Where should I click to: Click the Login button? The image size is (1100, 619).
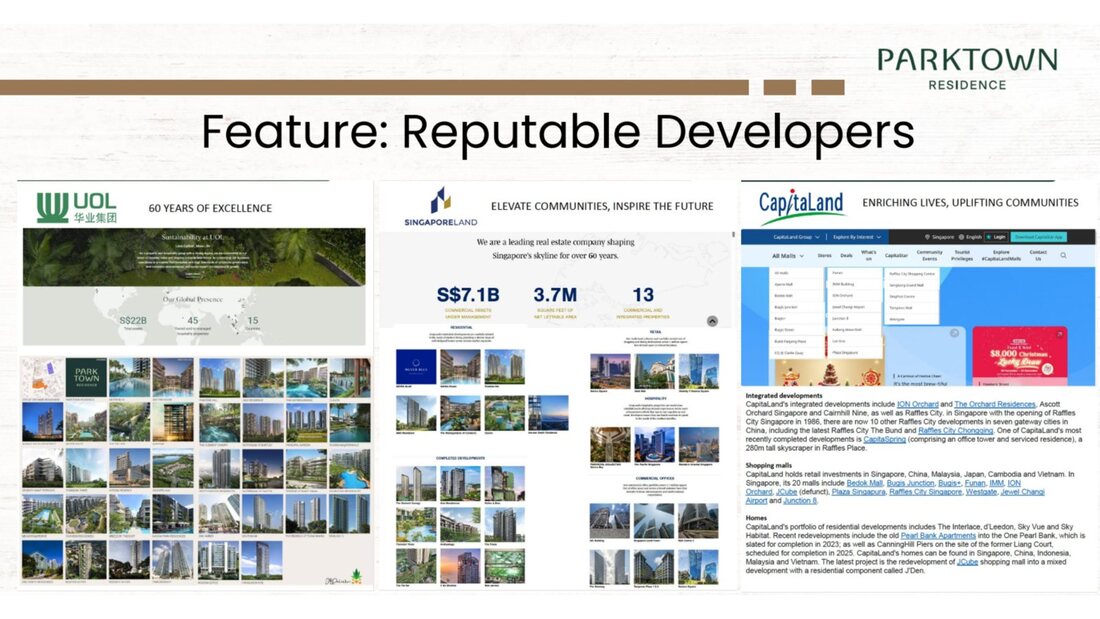click(996, 237)
